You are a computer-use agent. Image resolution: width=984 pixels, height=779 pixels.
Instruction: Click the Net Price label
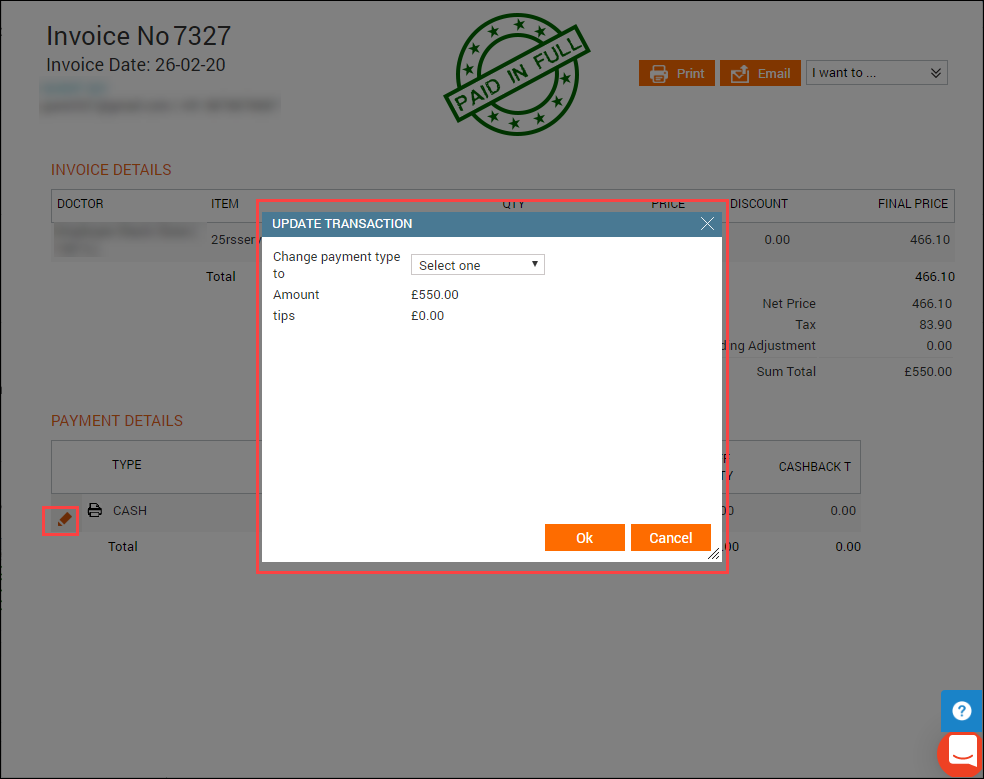click(789, 303)
